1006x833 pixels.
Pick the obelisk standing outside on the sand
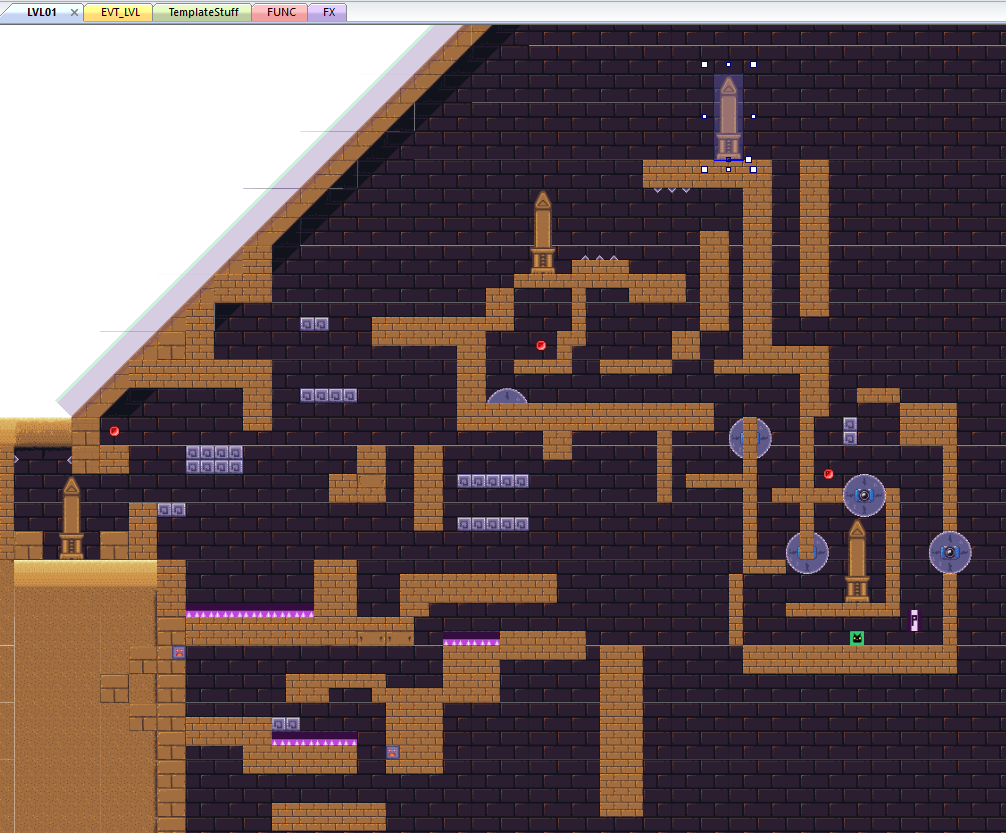coord(71,517)
